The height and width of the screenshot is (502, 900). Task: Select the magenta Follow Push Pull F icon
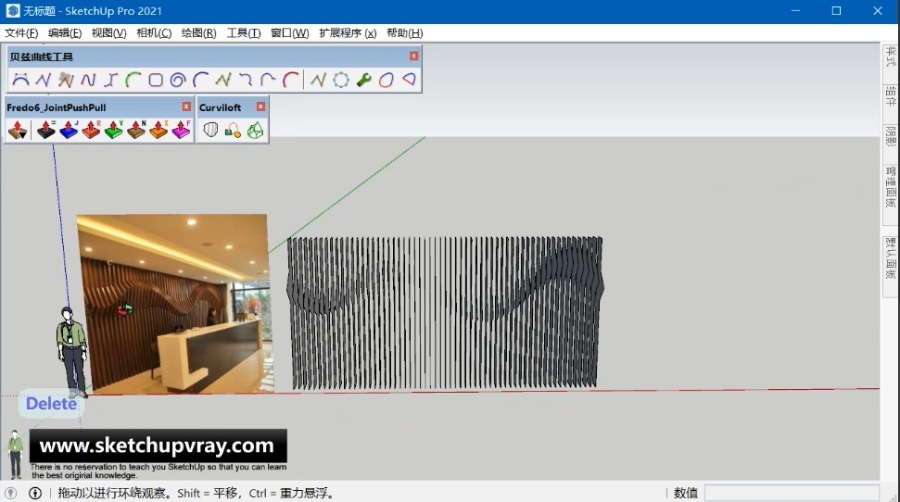tap(181, 130)
